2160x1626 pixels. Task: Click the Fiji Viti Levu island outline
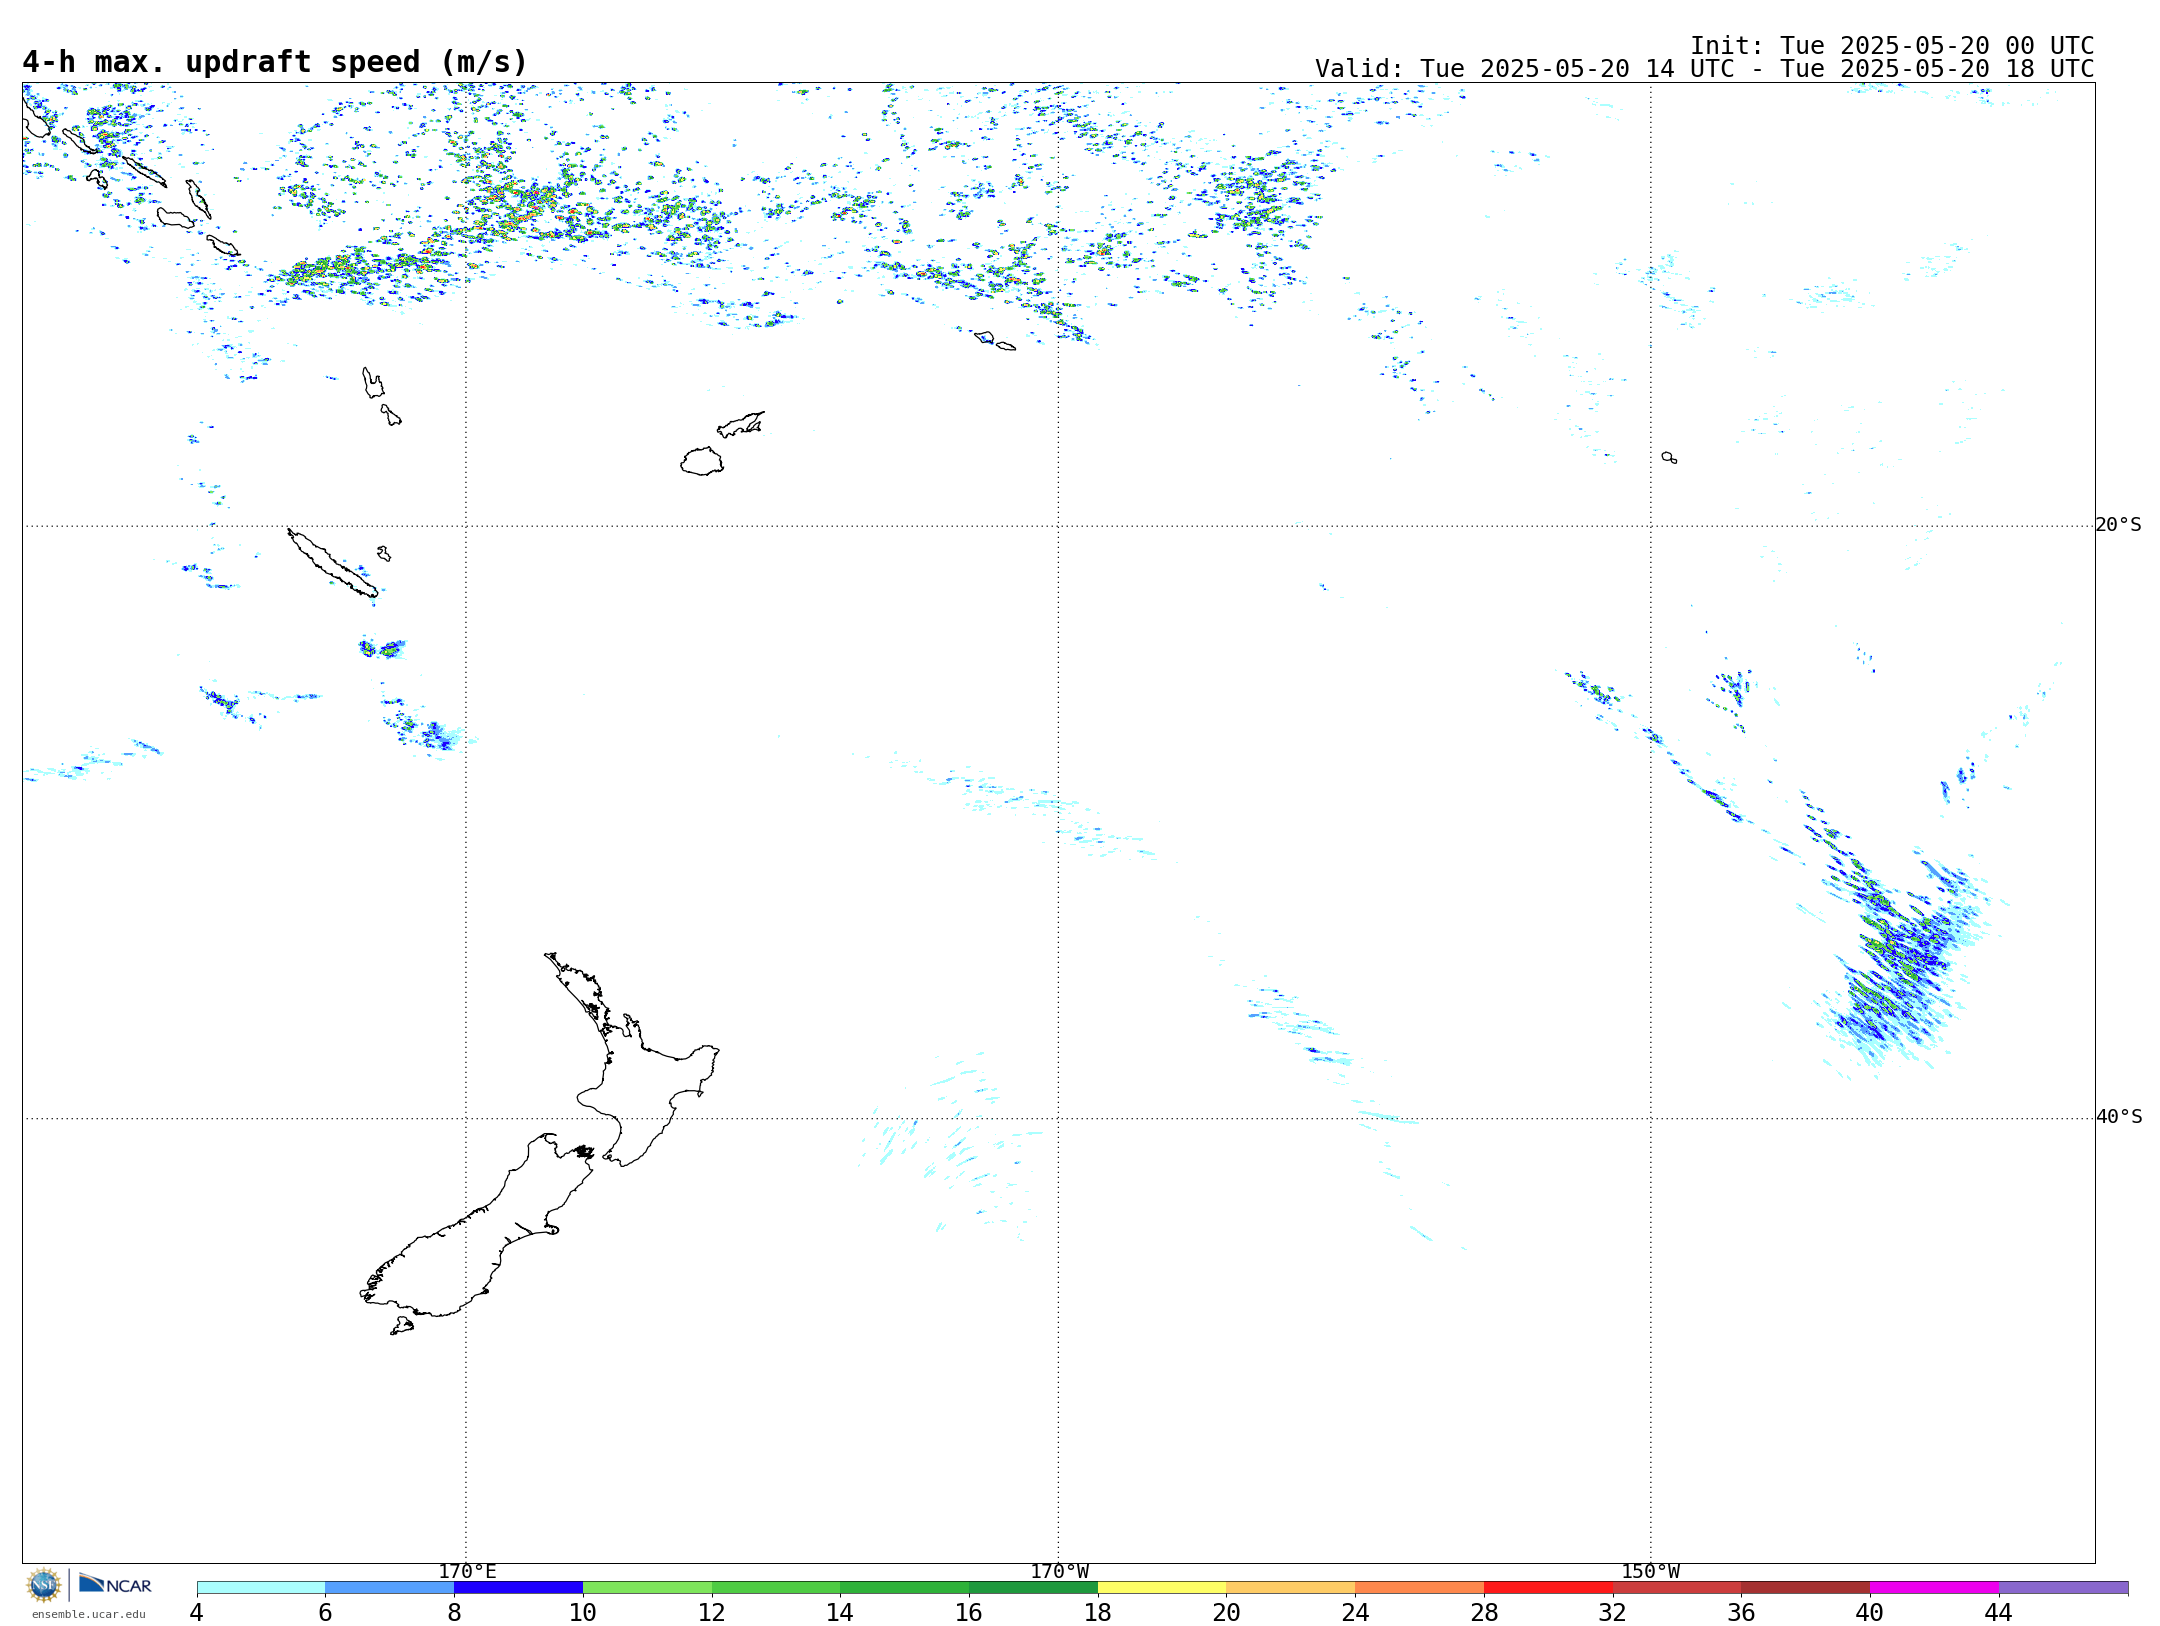point(702,461)
